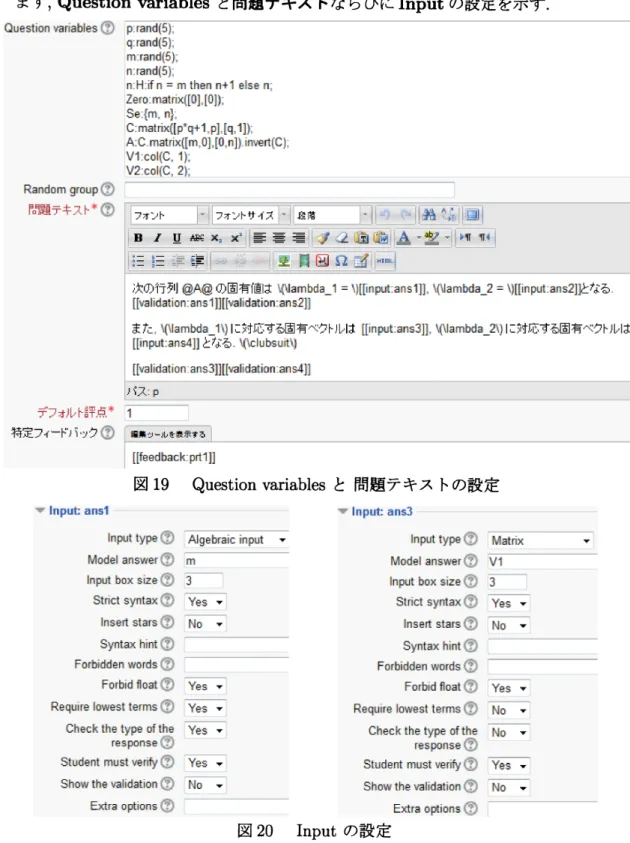Toggle underline formatting in editor toolbar

[177, 238]
